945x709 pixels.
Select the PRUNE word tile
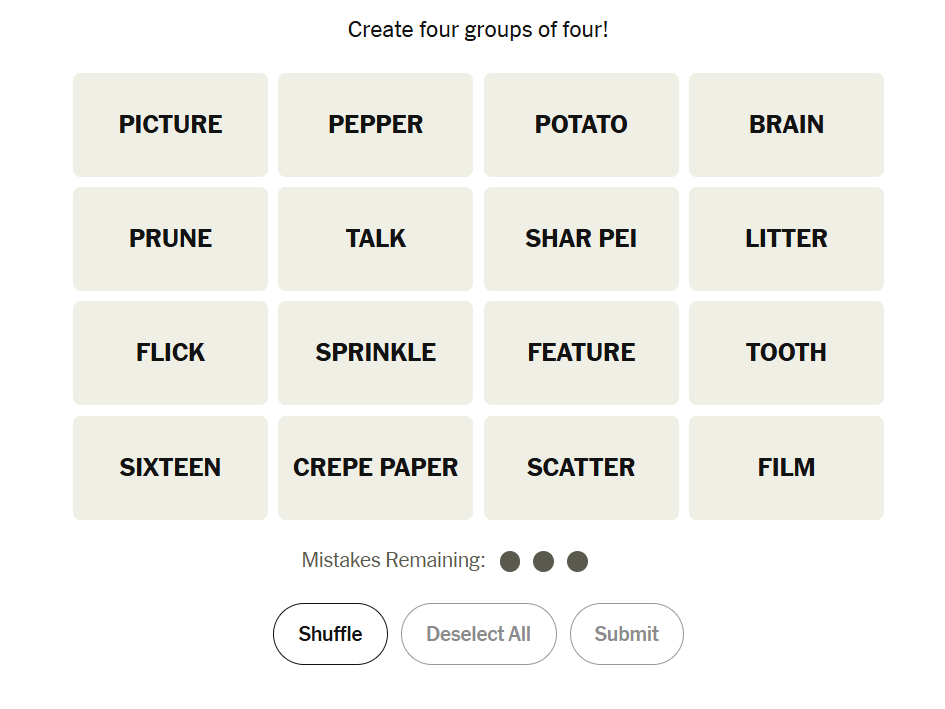pos(170,239)
